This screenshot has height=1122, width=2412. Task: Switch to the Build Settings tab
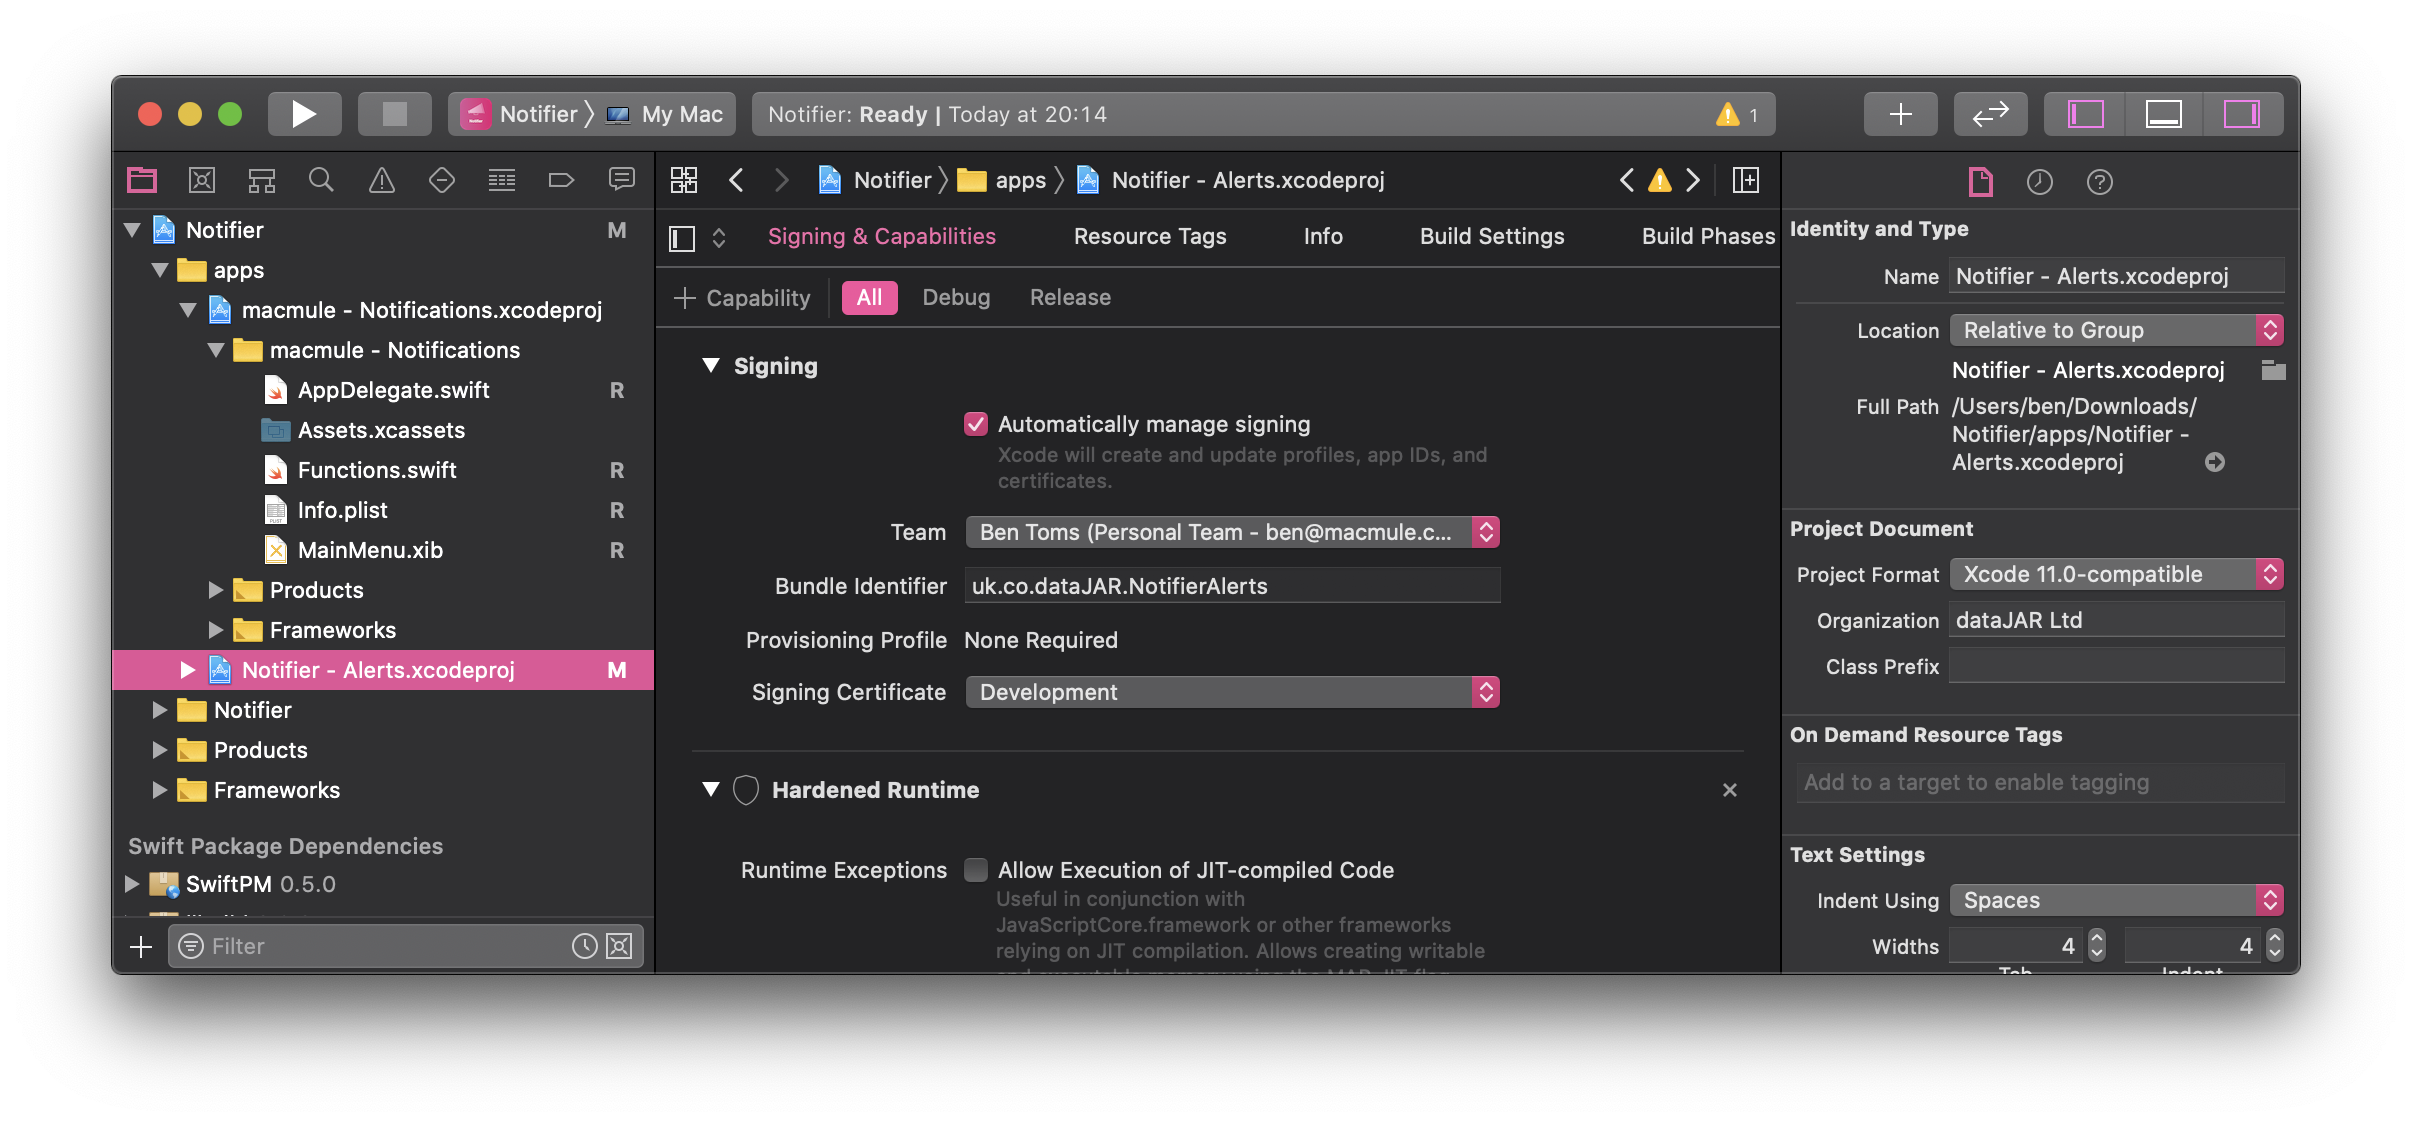1491,236
